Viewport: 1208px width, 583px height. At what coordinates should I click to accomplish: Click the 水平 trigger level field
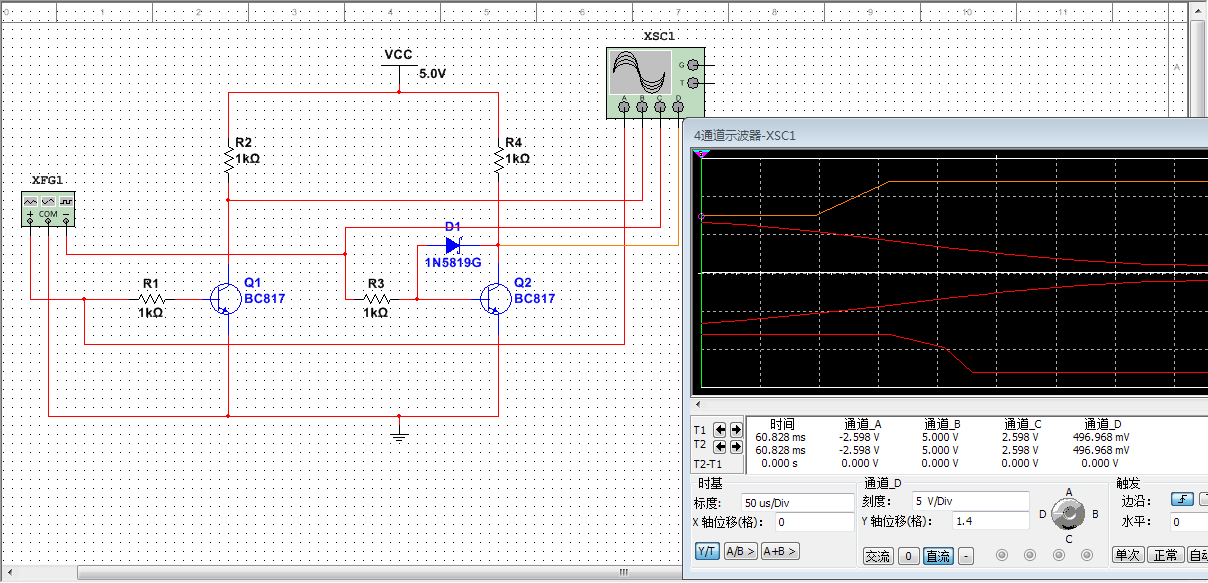tap(1189, 522)
